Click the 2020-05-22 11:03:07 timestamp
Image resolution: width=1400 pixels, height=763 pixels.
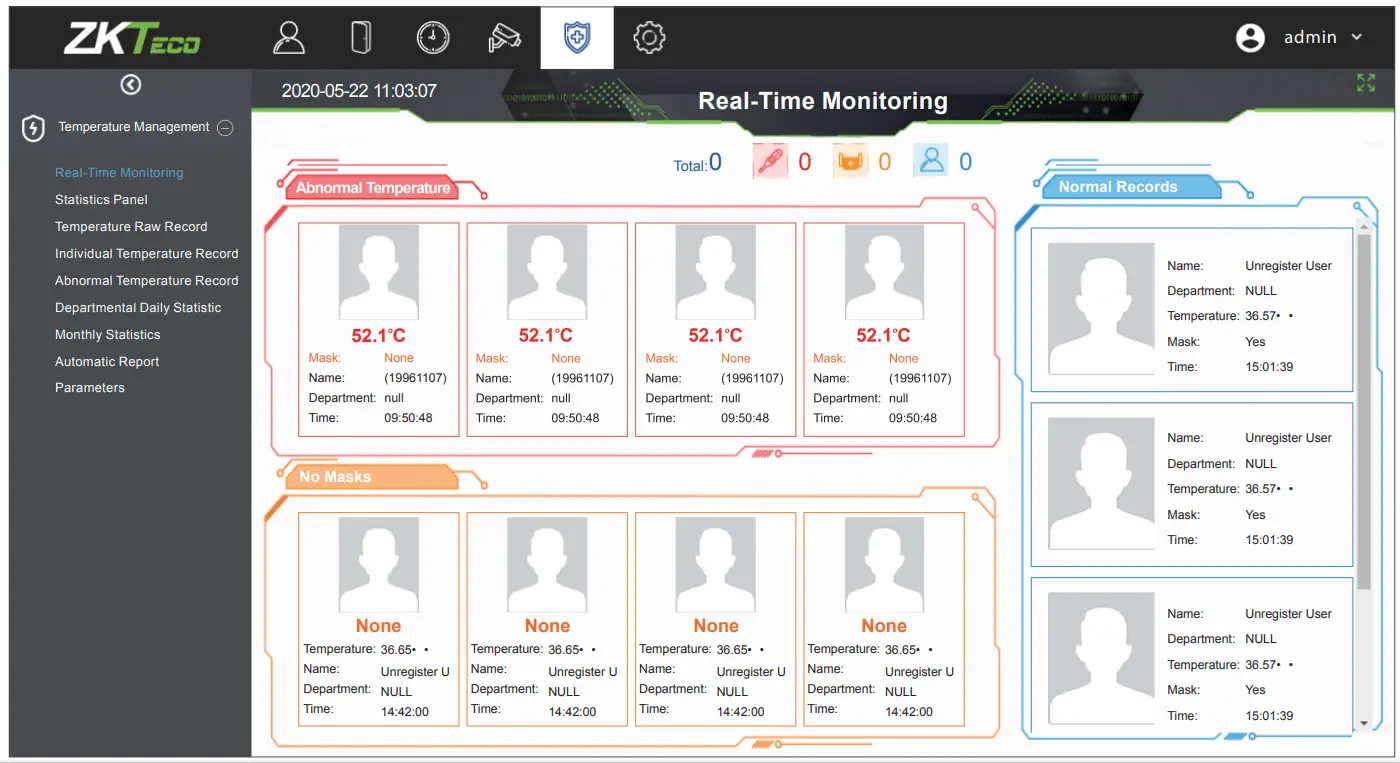pos(359,91)
